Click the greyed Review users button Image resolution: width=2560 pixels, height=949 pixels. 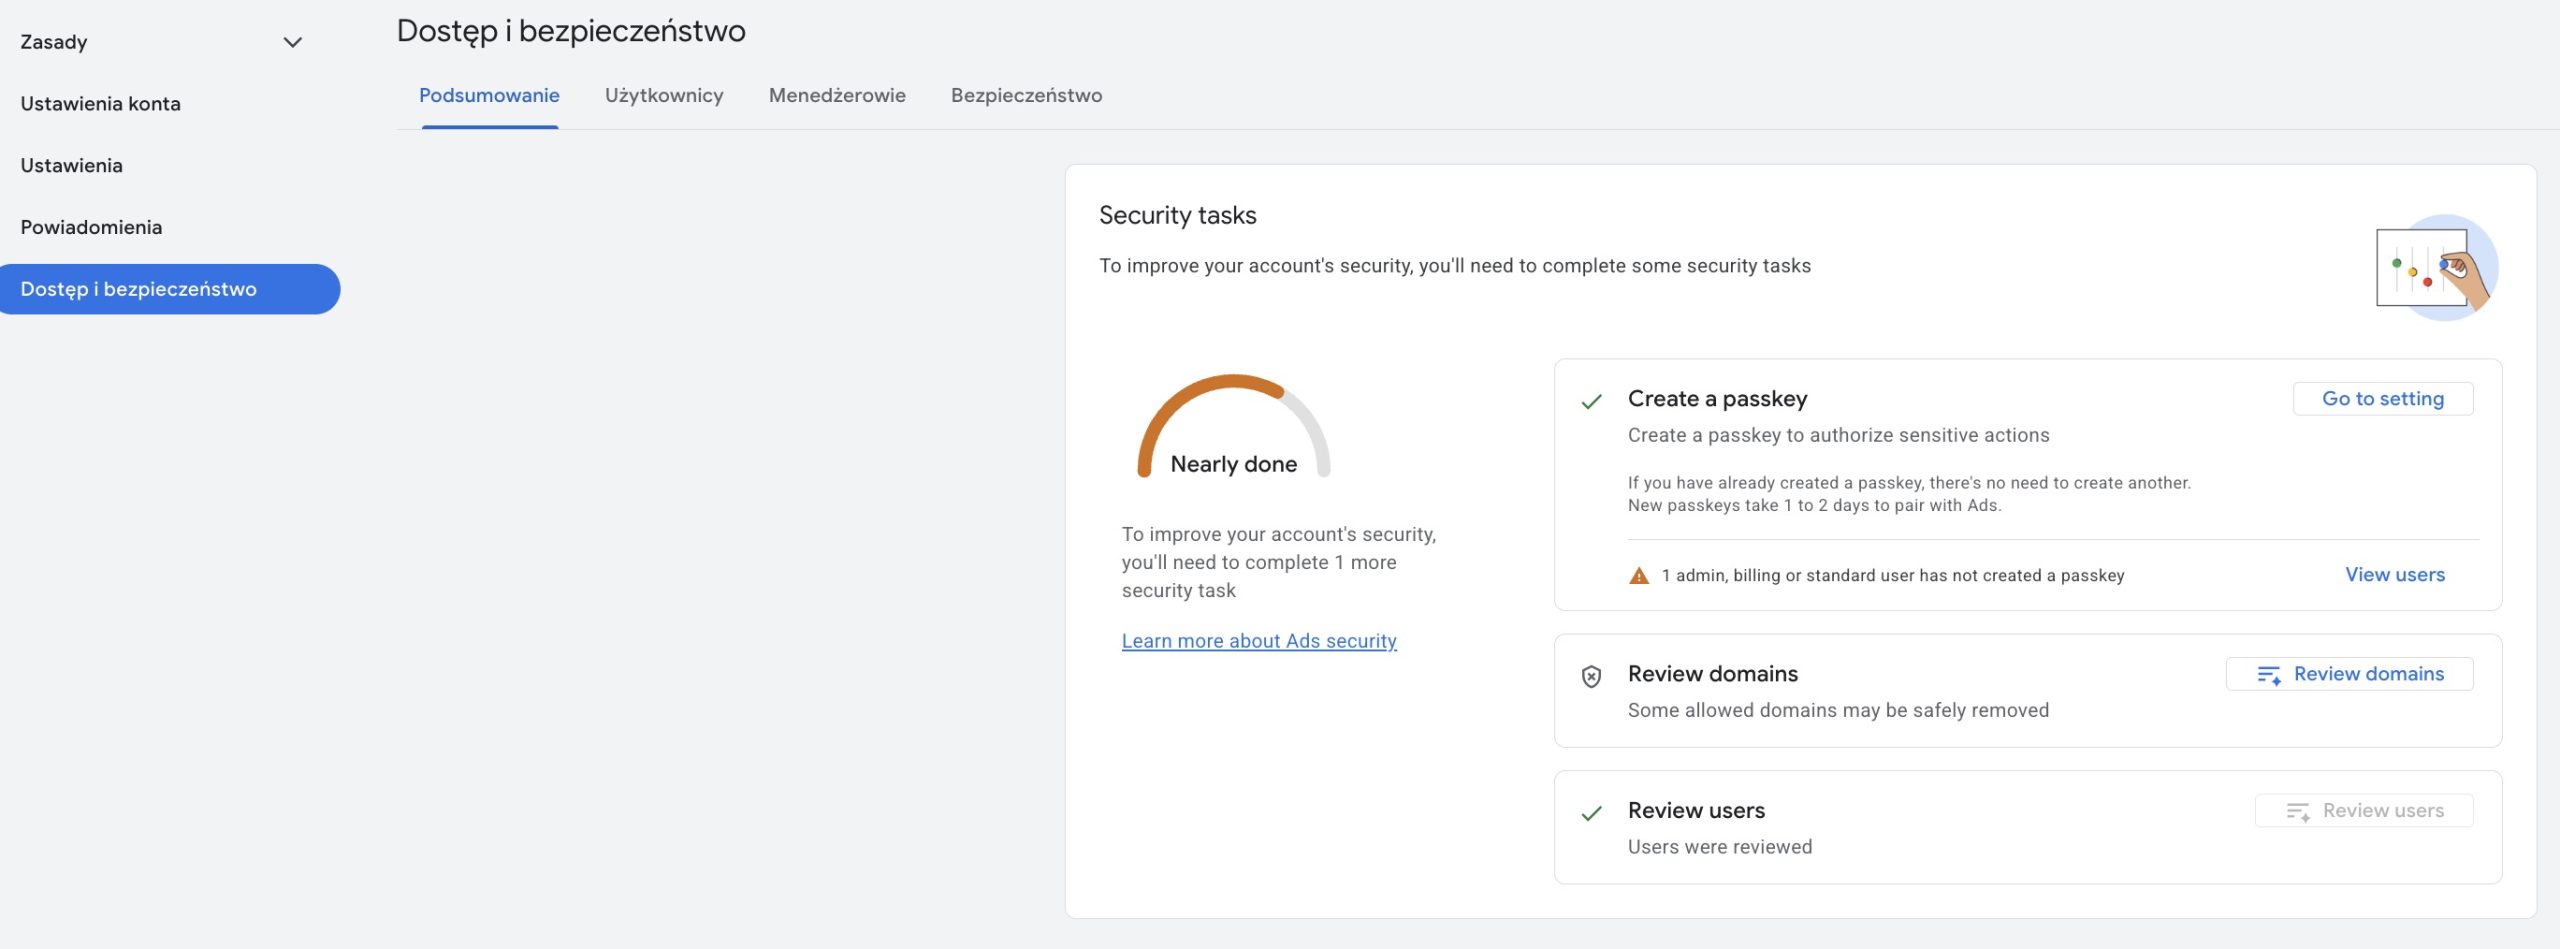tap(2364, 812)
